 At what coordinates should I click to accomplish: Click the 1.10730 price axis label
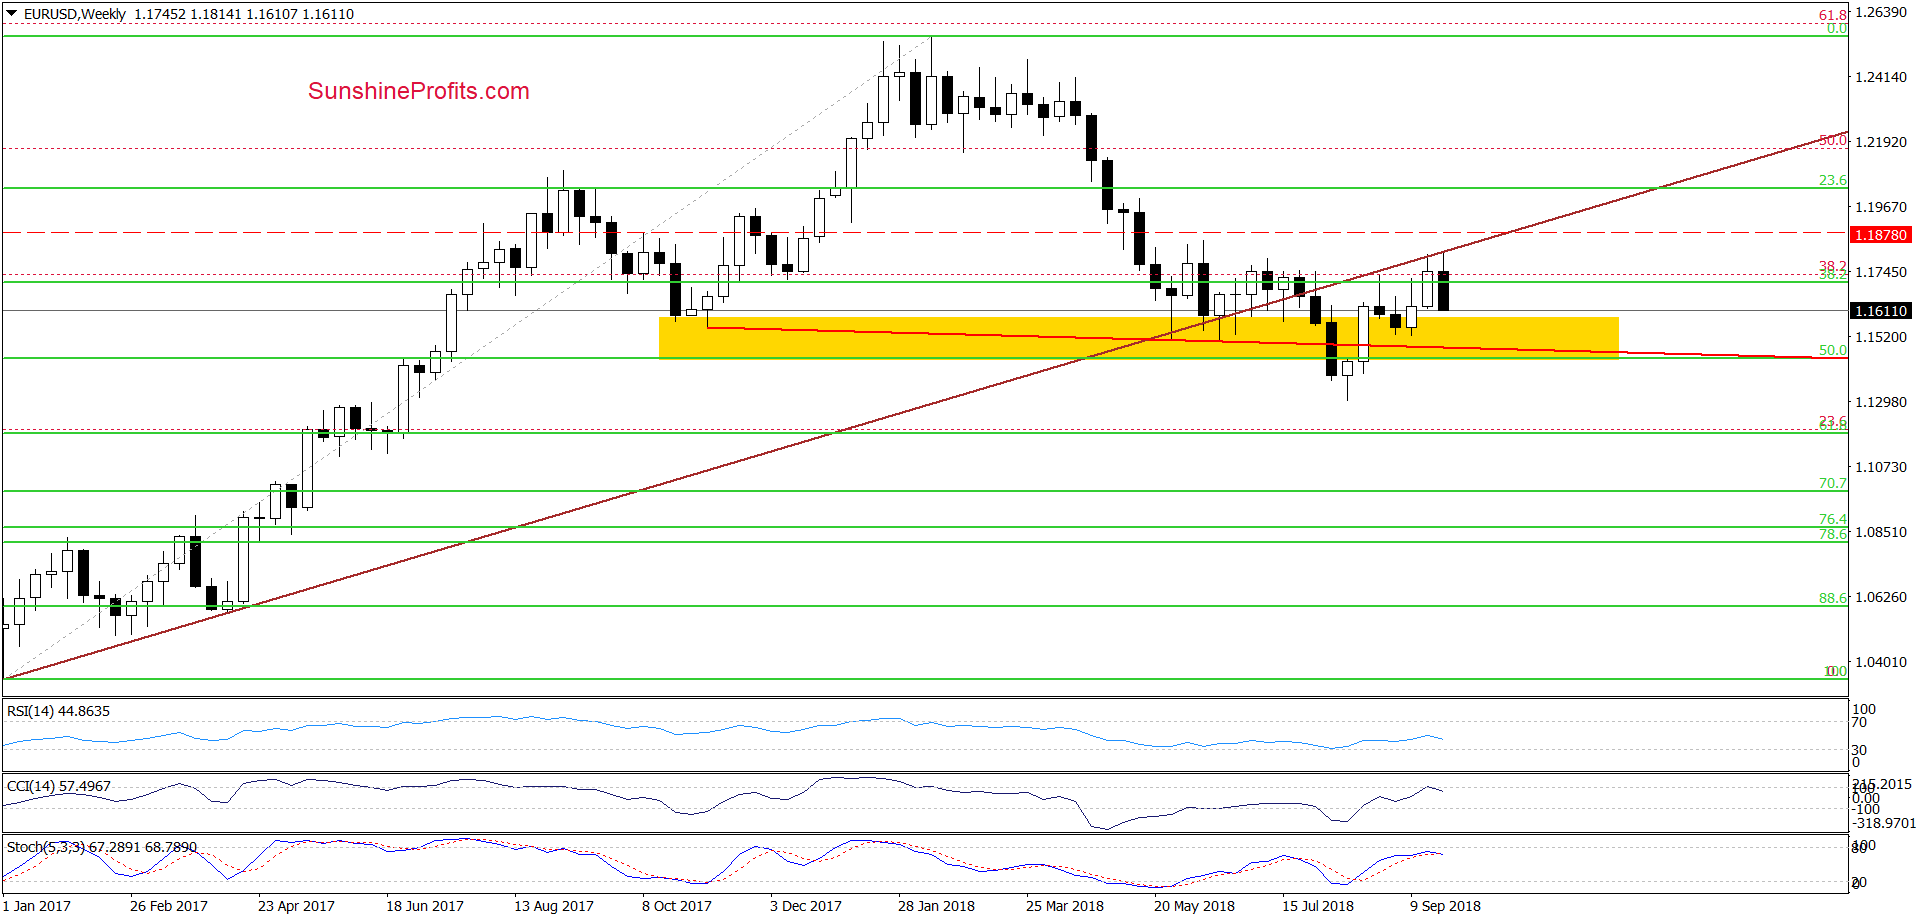[1881, 467]
